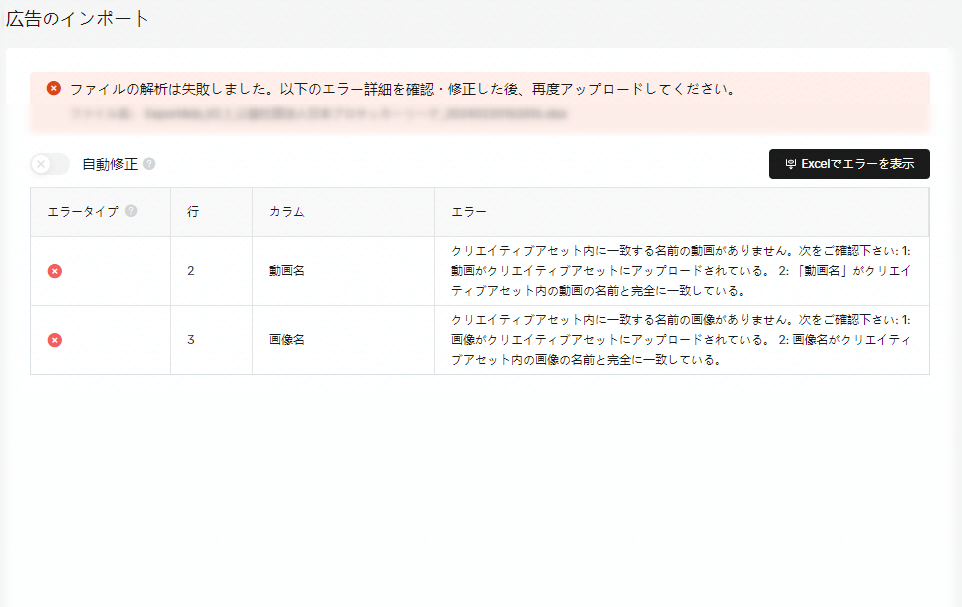Click the image-name error description text
This screenshot has width=962, height=607.
pyautogui.click(x=680, y=340)
